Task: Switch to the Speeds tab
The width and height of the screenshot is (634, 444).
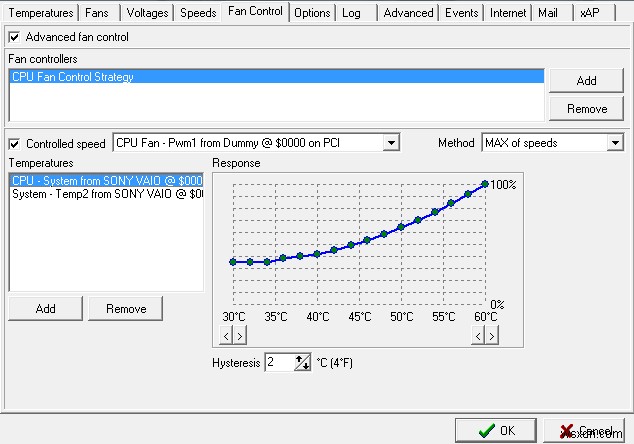Action: coord(198,13)
